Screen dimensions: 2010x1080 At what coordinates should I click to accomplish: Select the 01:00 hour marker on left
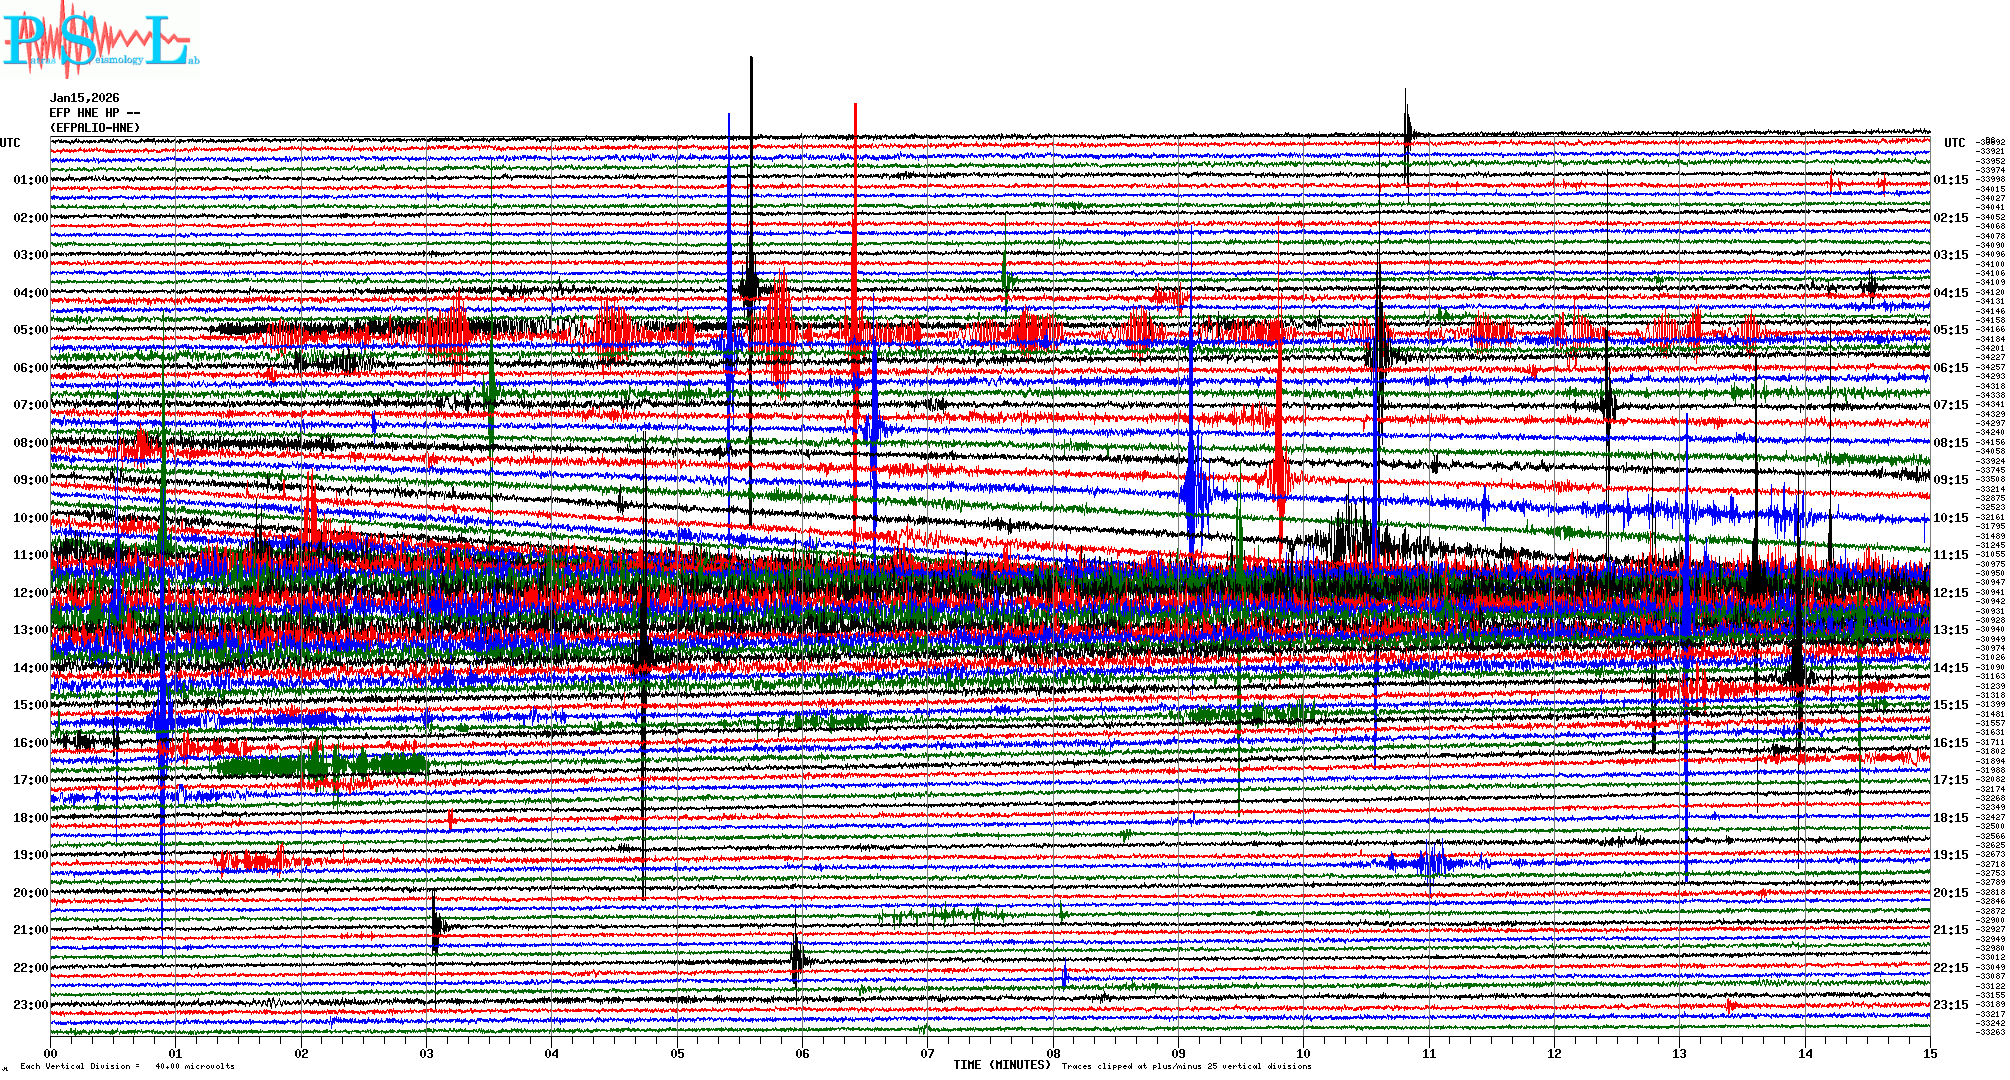click(x=30, y=180)
